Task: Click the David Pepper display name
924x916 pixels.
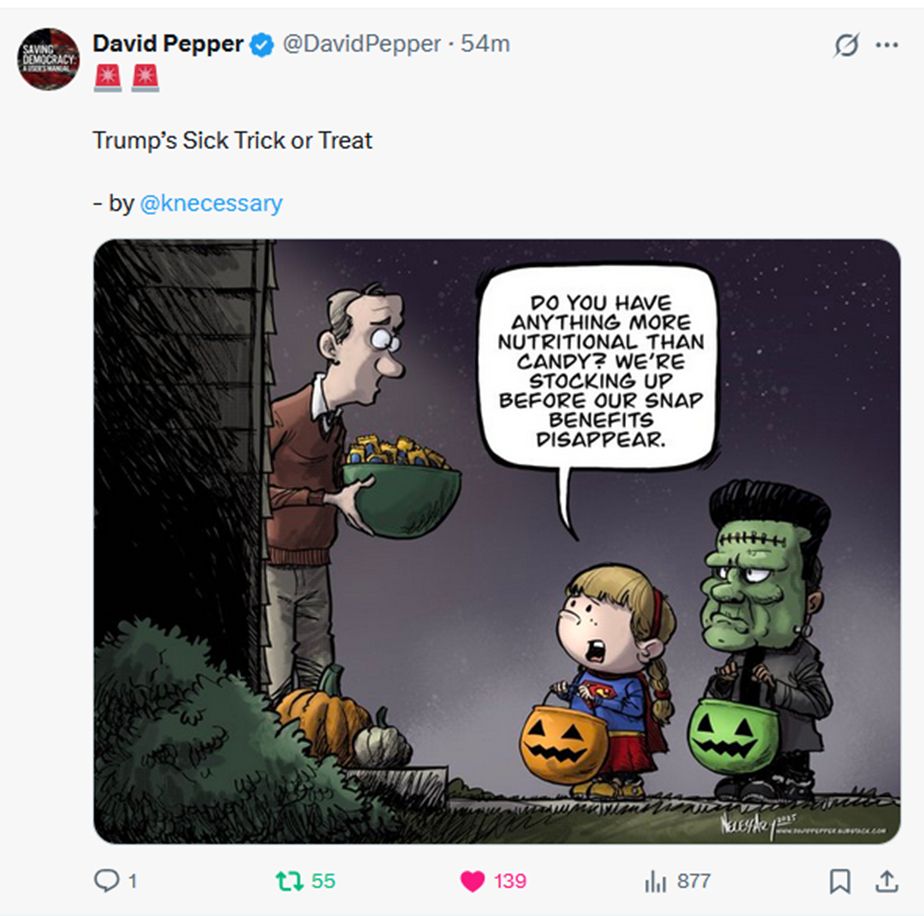Action: point(168,44)
